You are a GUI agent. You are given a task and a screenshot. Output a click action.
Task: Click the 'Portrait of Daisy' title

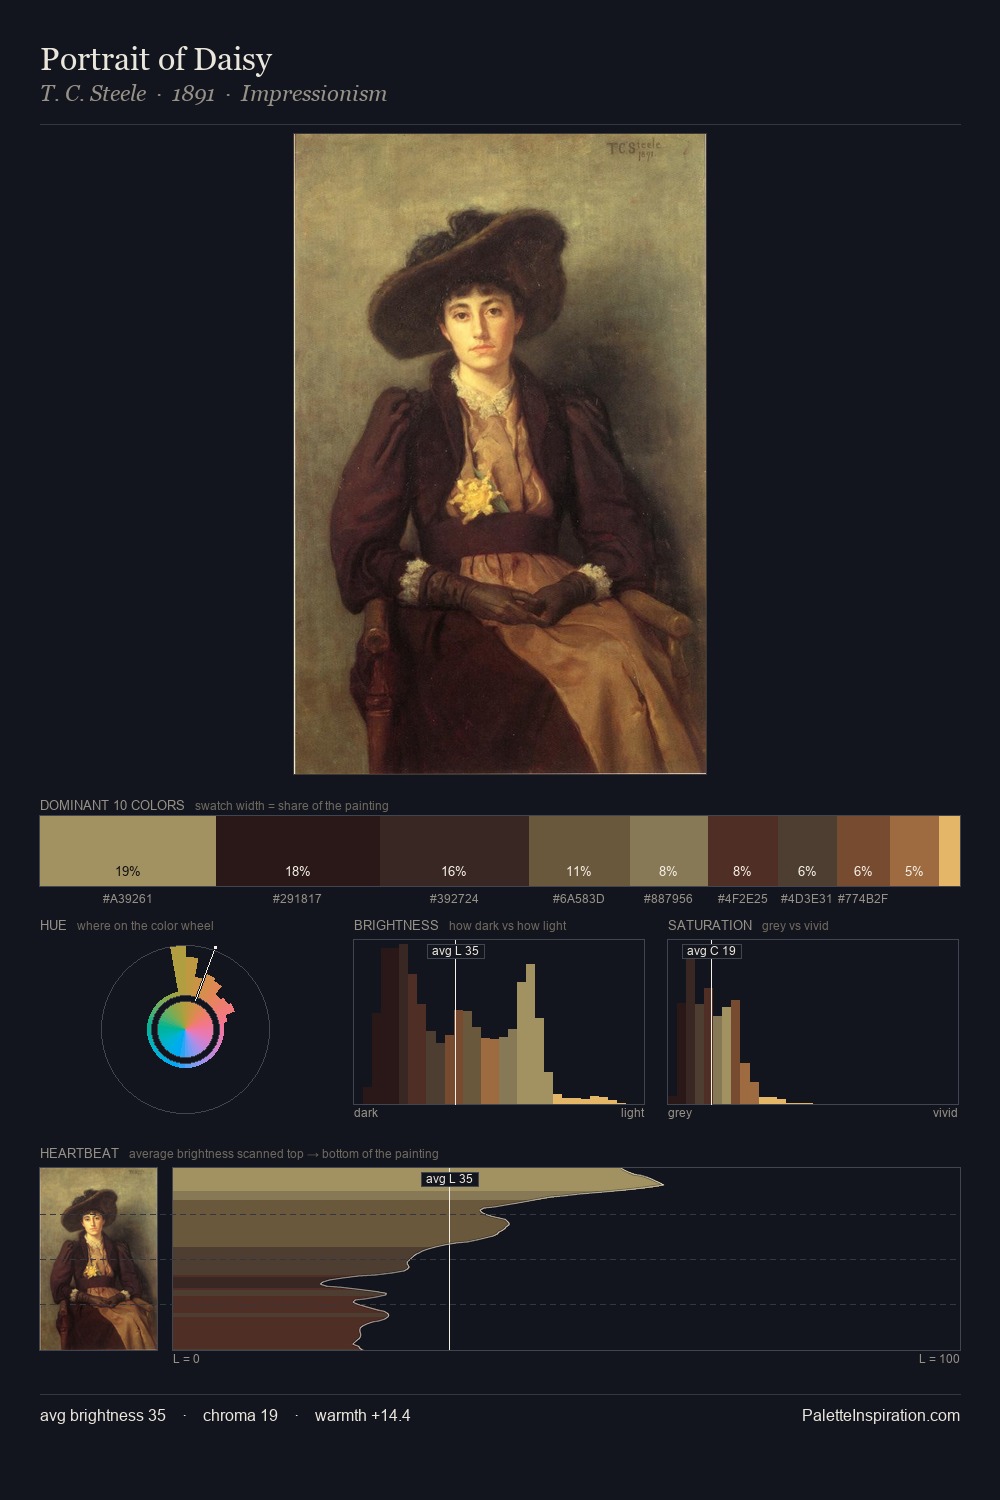coord(156,59)
